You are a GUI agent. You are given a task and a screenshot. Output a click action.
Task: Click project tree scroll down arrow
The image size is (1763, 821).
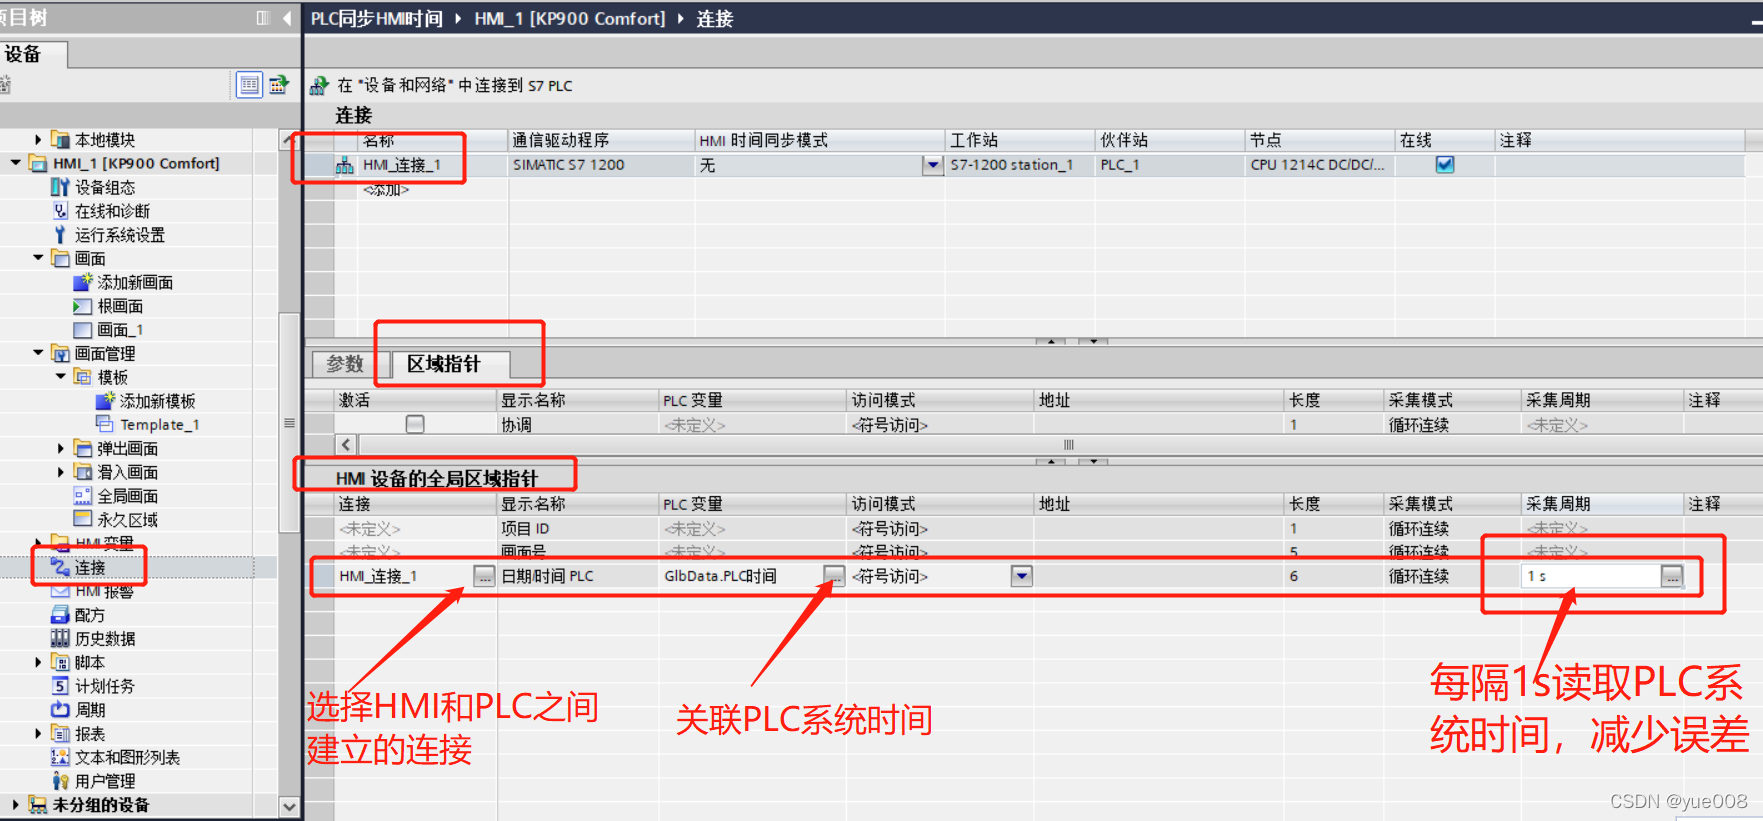[x=289, y=806]
